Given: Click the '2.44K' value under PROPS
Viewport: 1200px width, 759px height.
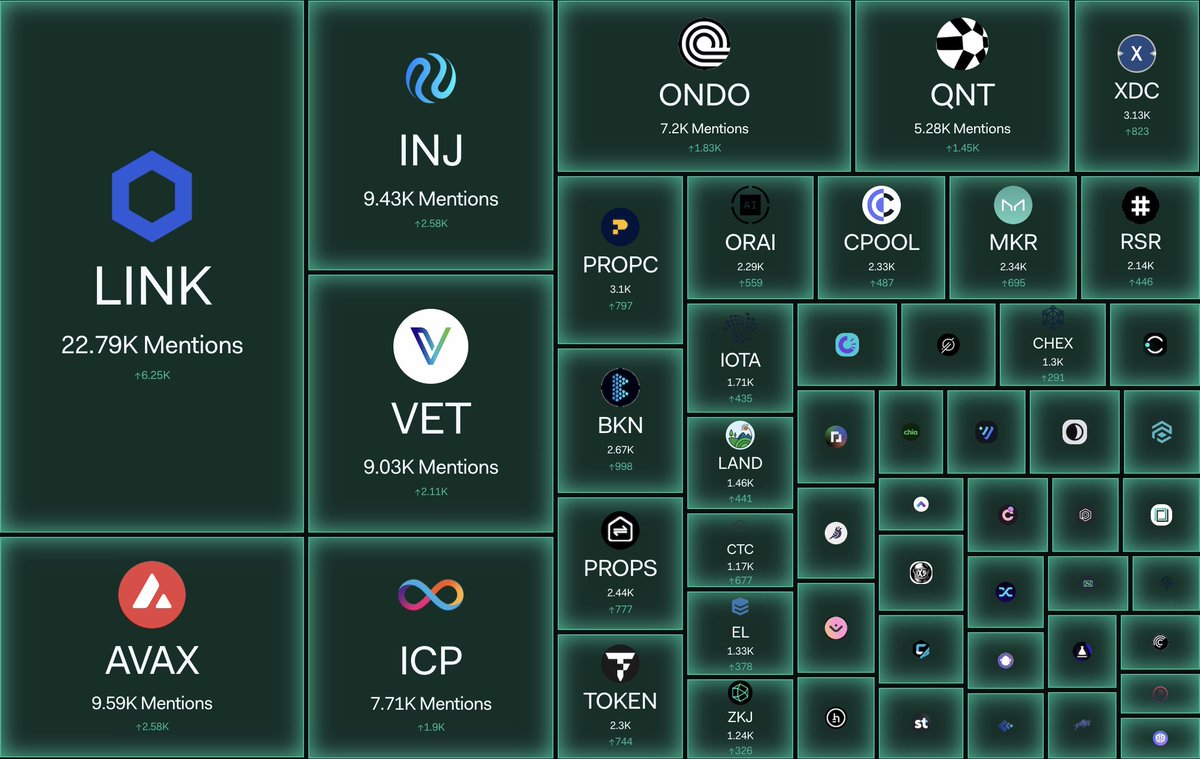Looking at the screenshot, I should coord(620,593).
